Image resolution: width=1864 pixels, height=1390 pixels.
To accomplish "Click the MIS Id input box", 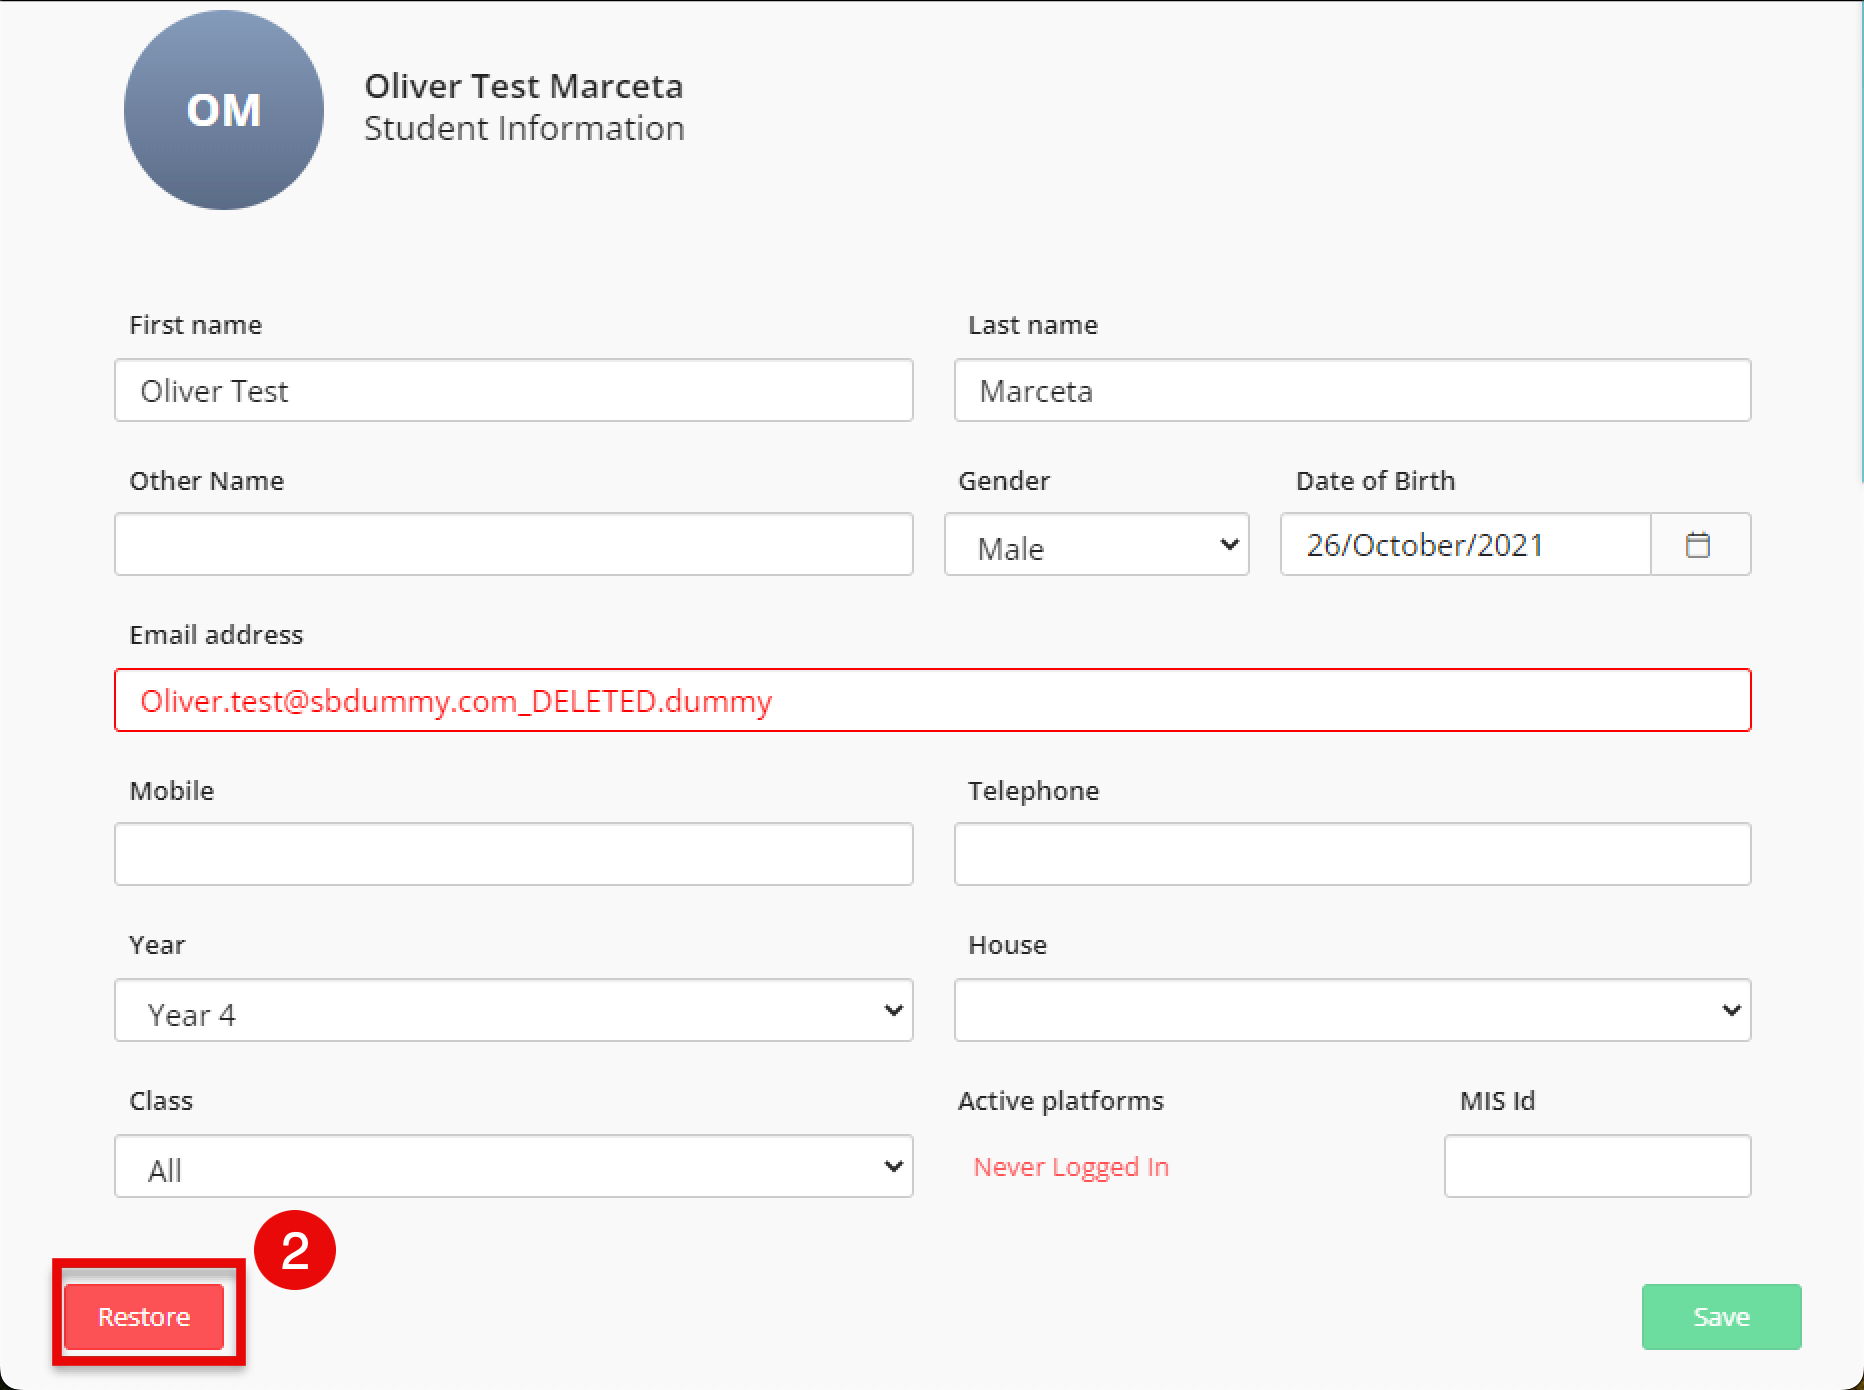I will point(1597,1167).
